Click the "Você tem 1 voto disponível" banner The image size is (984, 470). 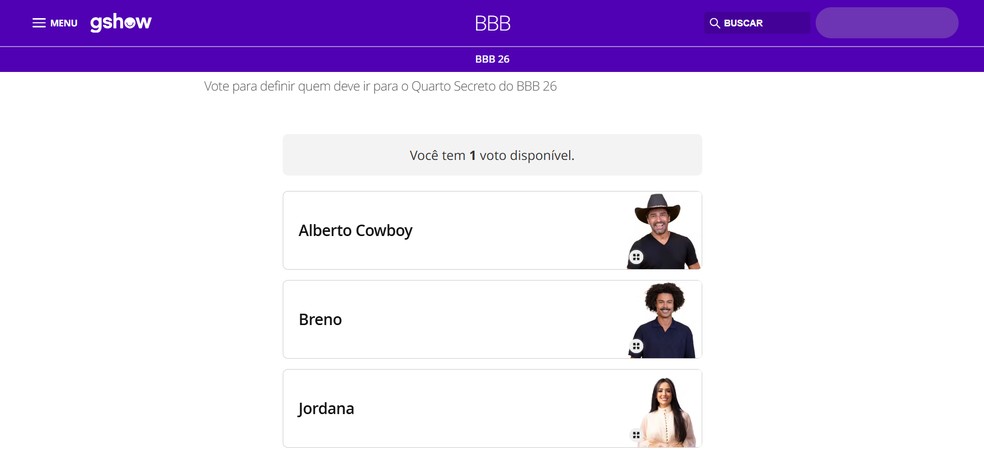pos(492,155)
